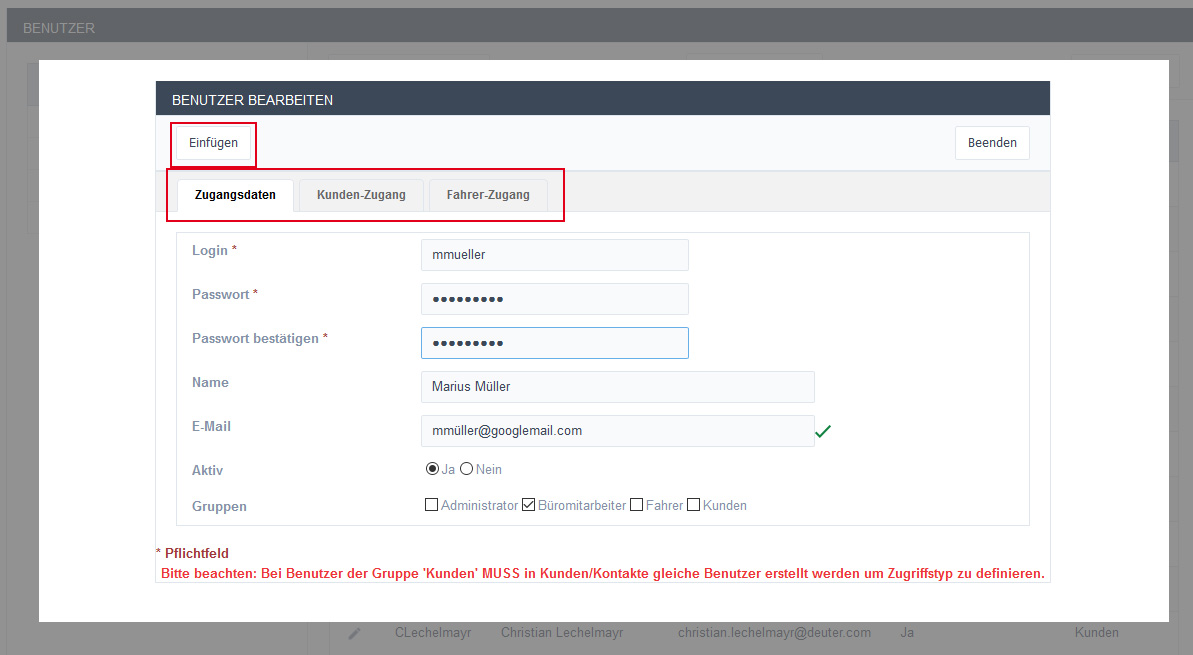Focus the E-Mail input field

(x=617, y=431)
